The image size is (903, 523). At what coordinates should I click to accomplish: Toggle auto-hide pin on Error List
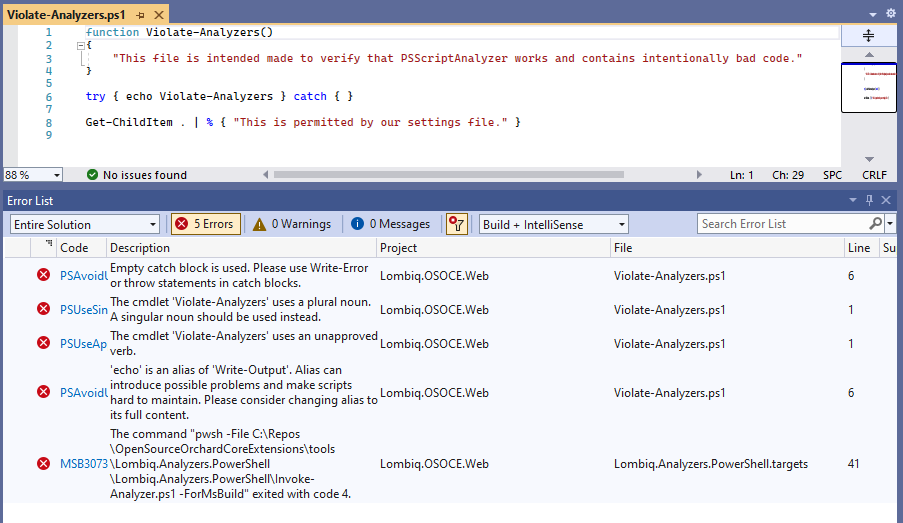coord(870,200)
